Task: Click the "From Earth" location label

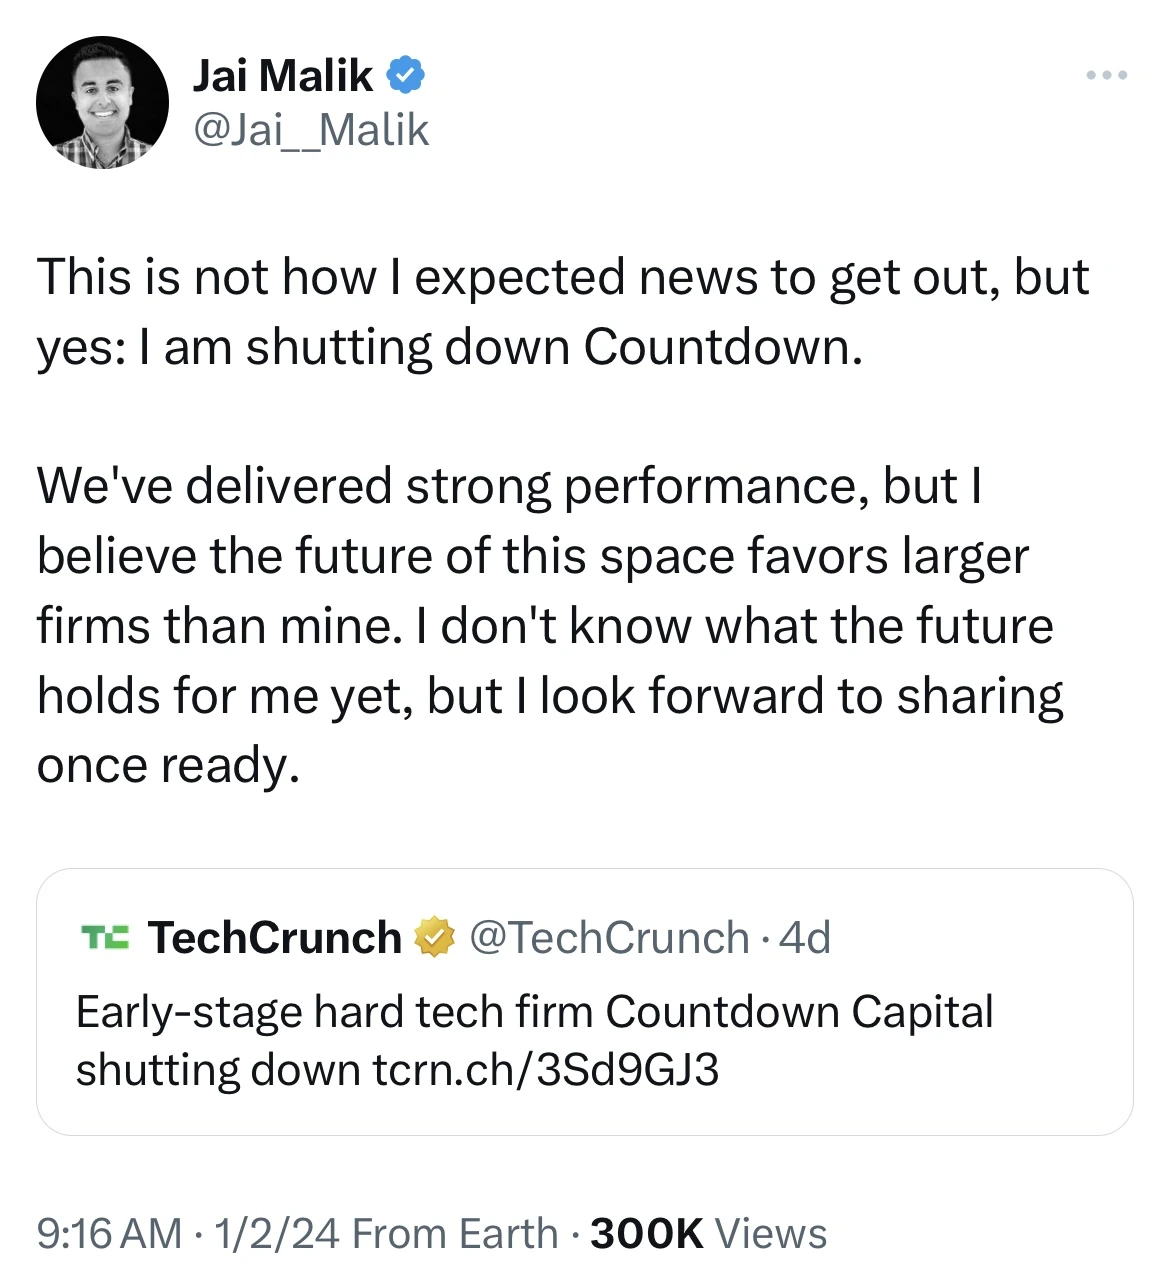Action: point(455,1234)
